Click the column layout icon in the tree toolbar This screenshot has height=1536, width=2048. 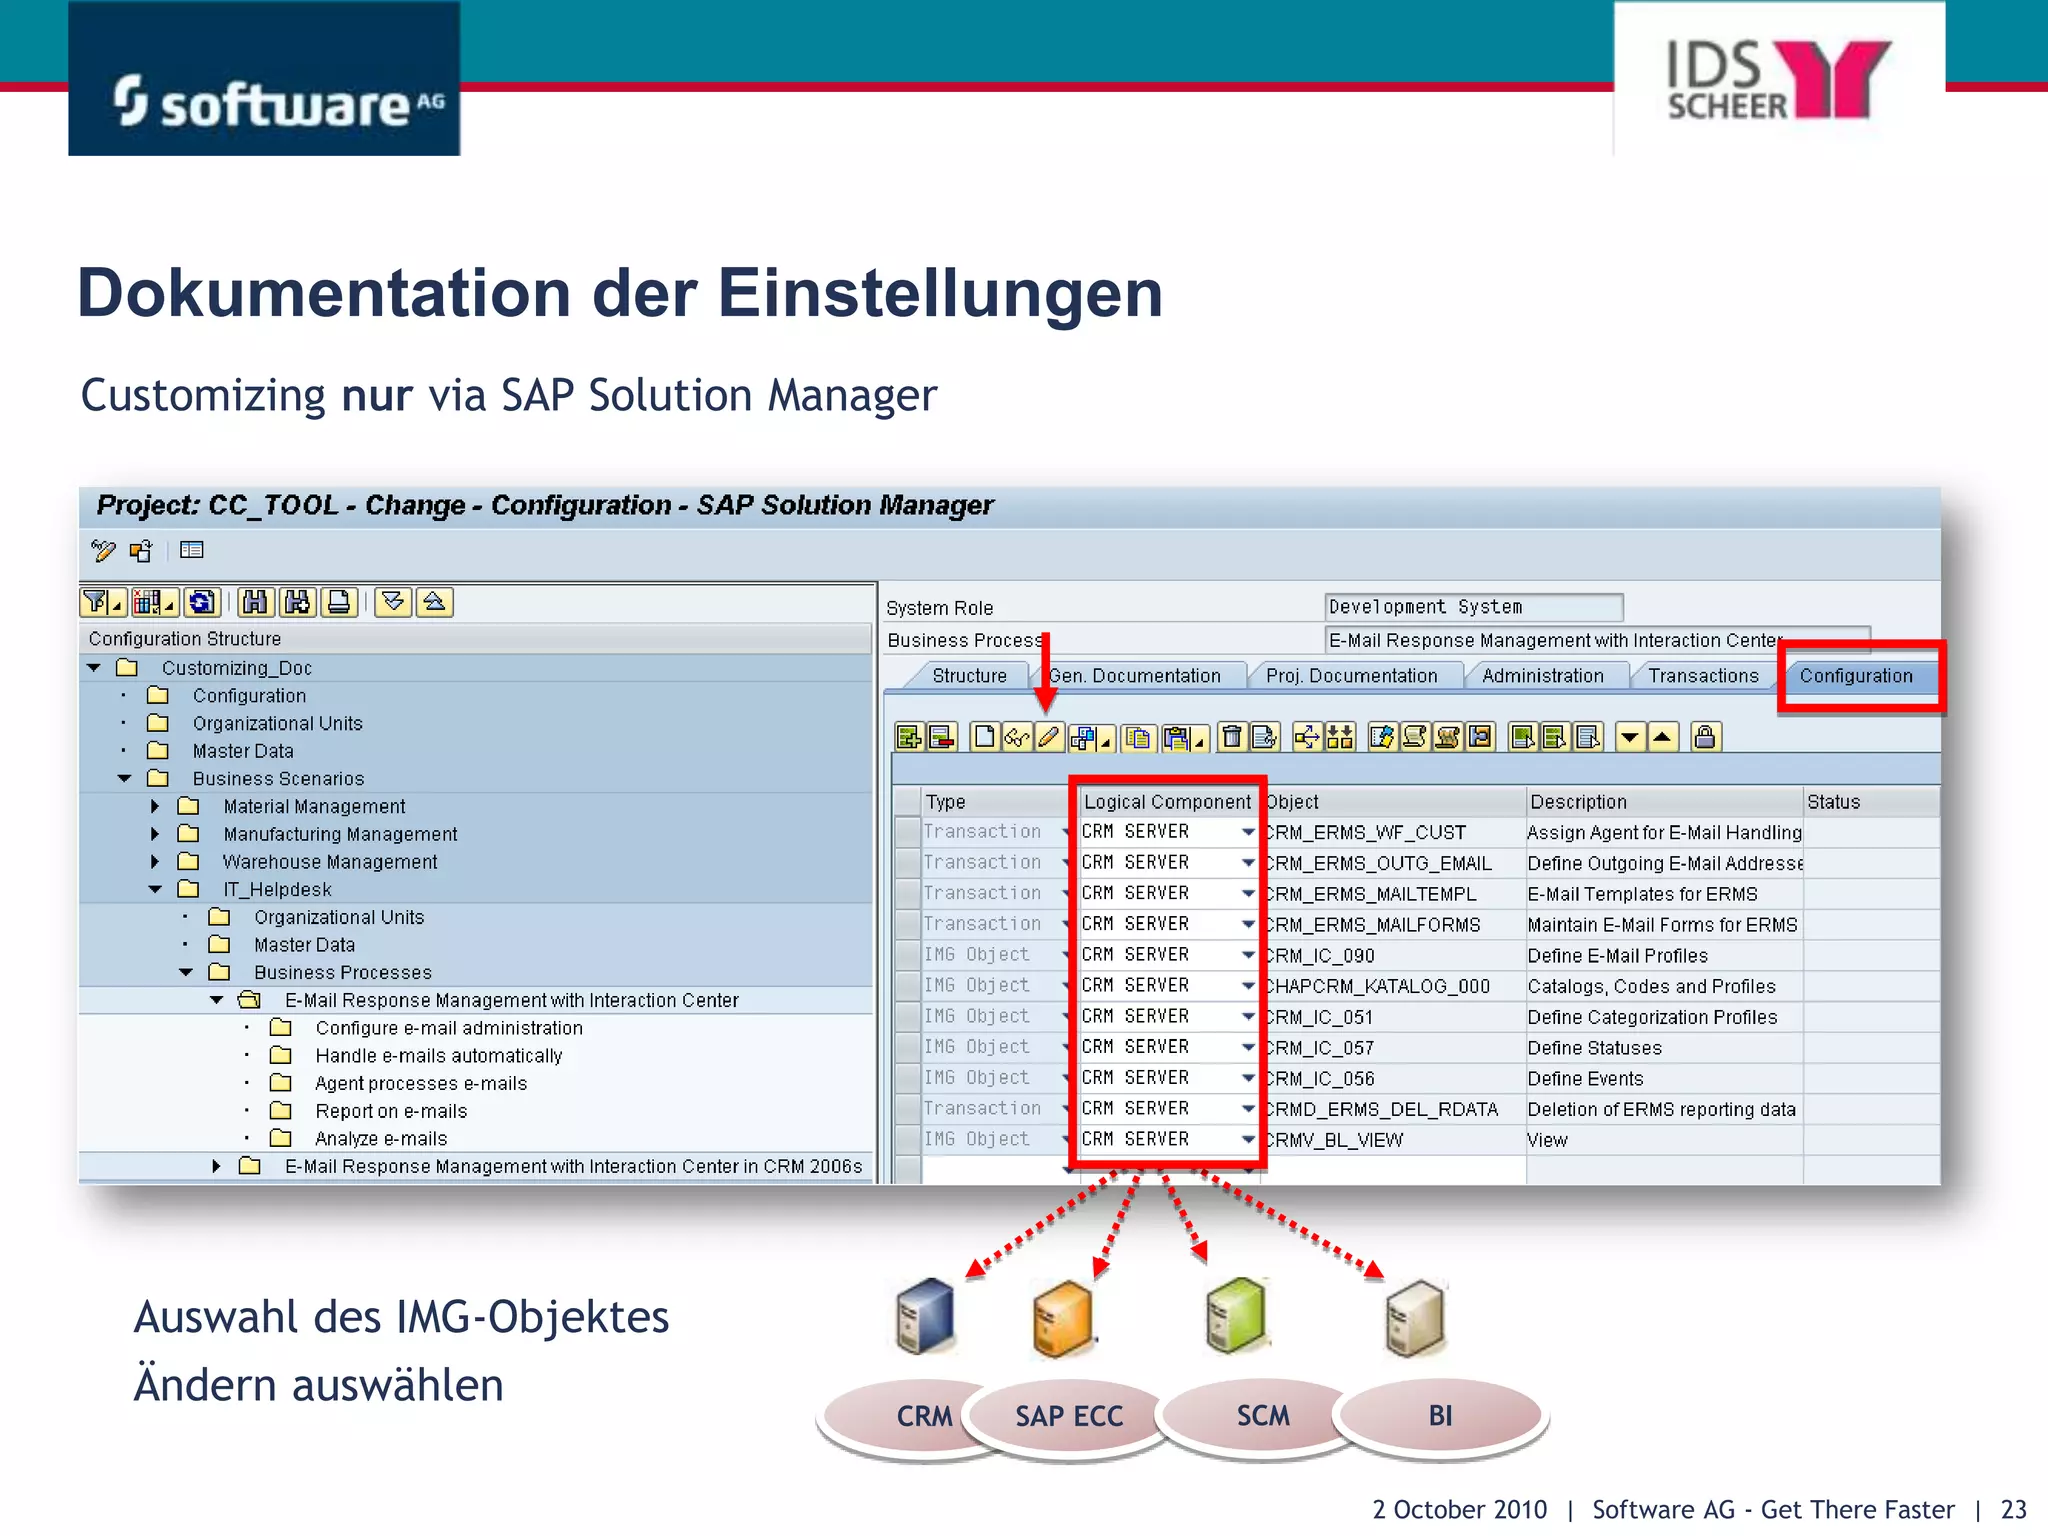(154, 602)
